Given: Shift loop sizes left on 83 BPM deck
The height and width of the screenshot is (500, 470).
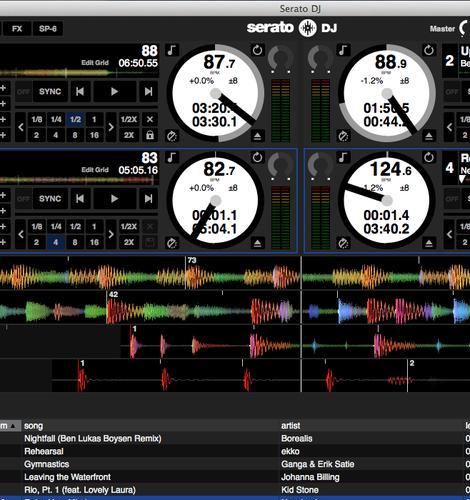Looking at the screenshot, I should point(21,234).
